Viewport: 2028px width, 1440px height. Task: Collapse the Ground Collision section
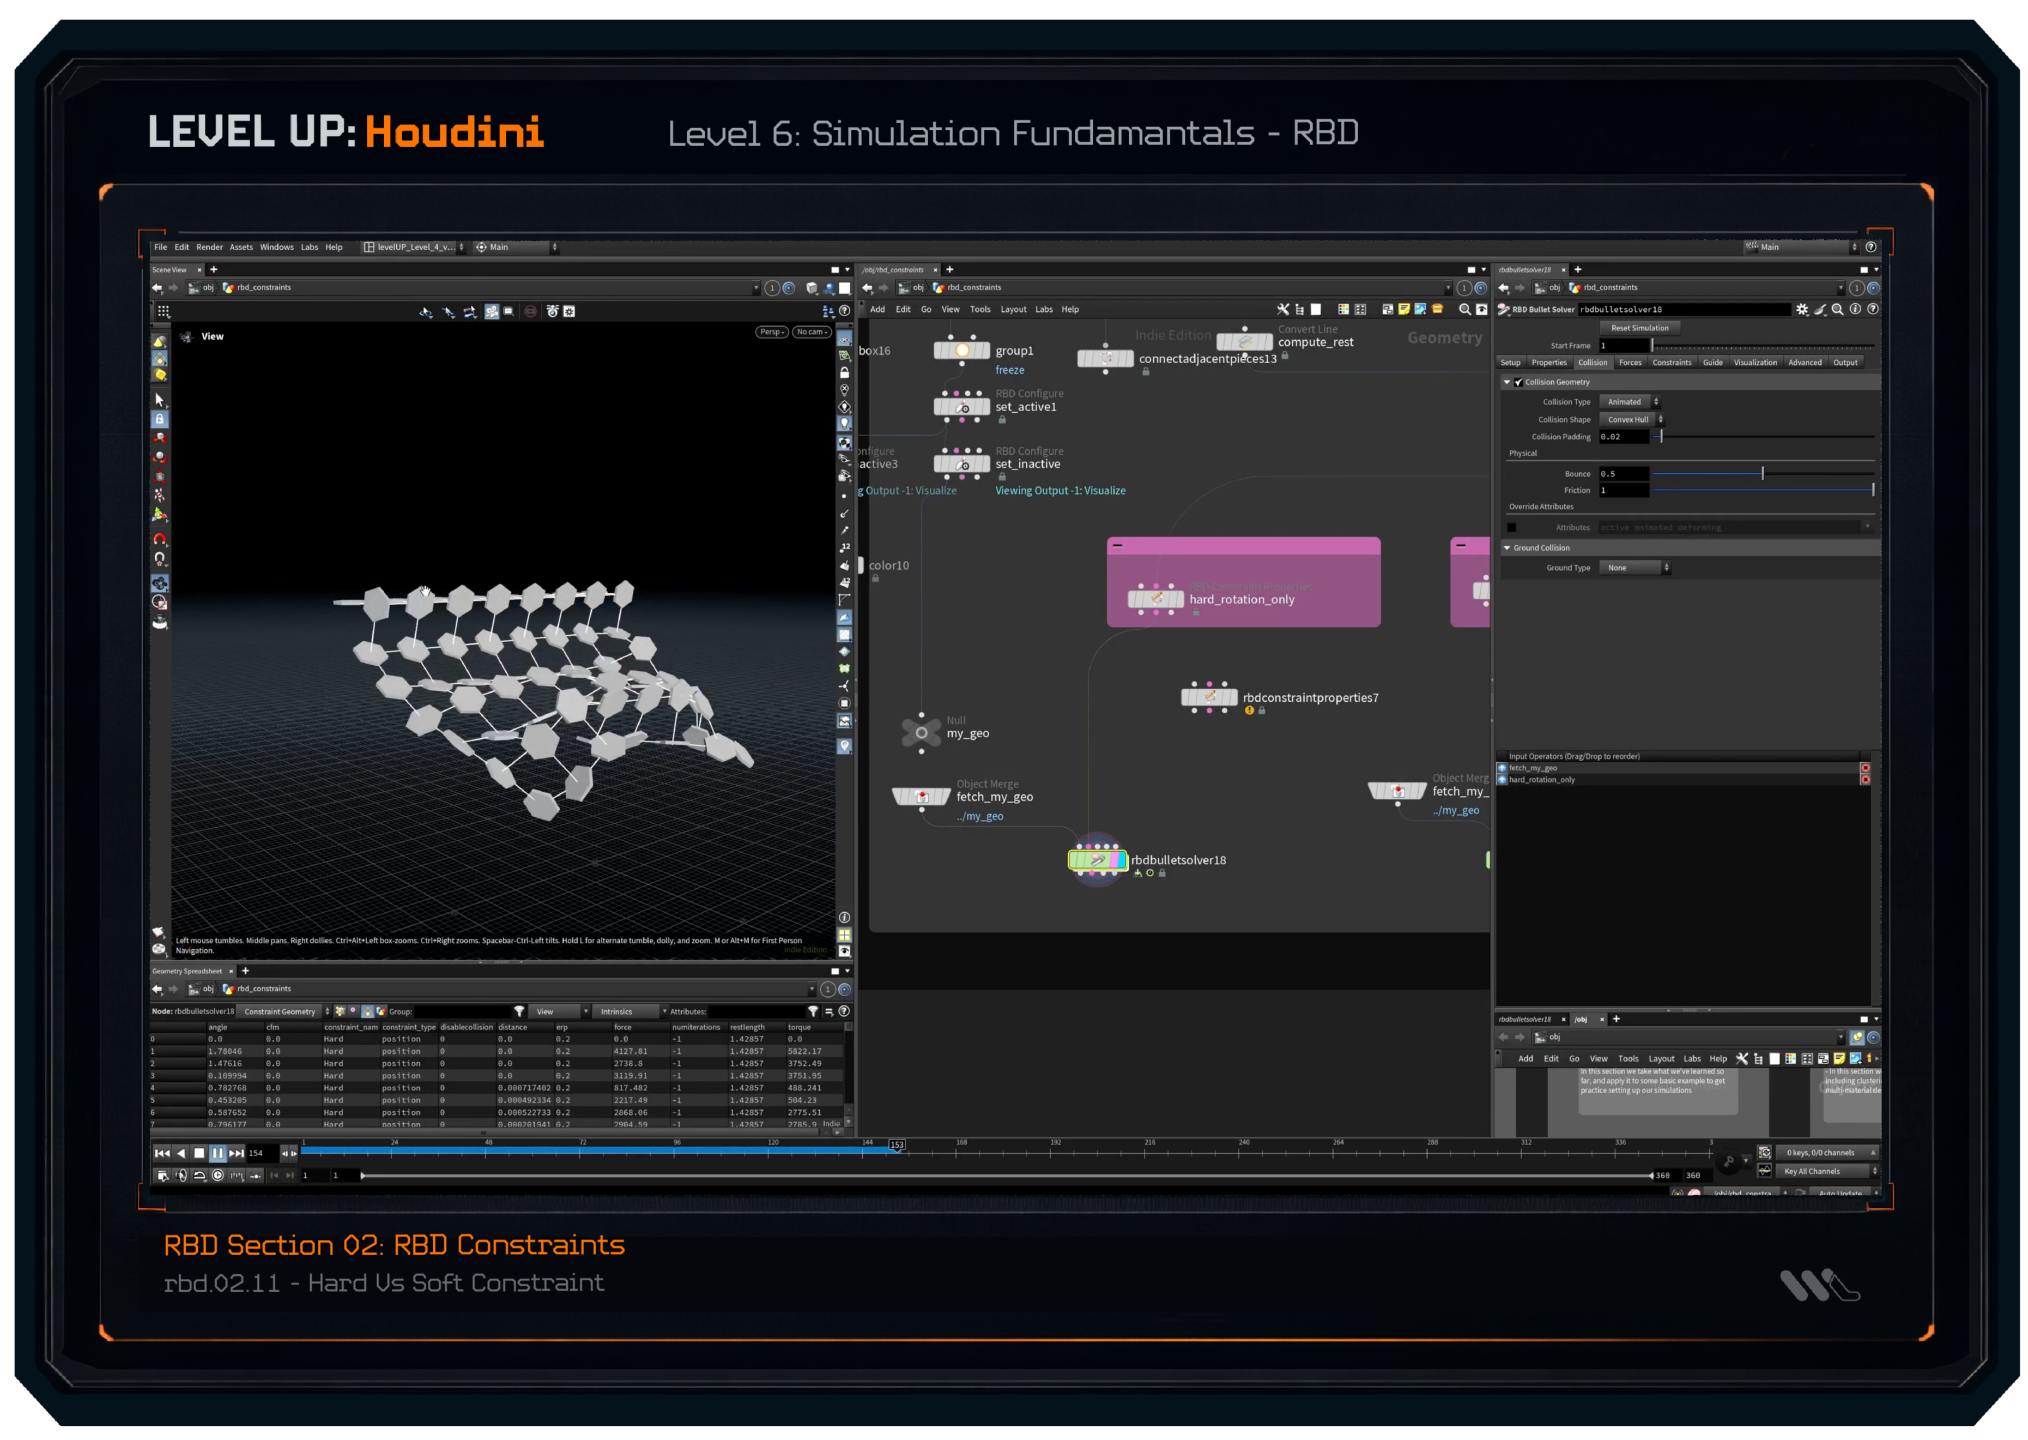[x=1507, y=548]
